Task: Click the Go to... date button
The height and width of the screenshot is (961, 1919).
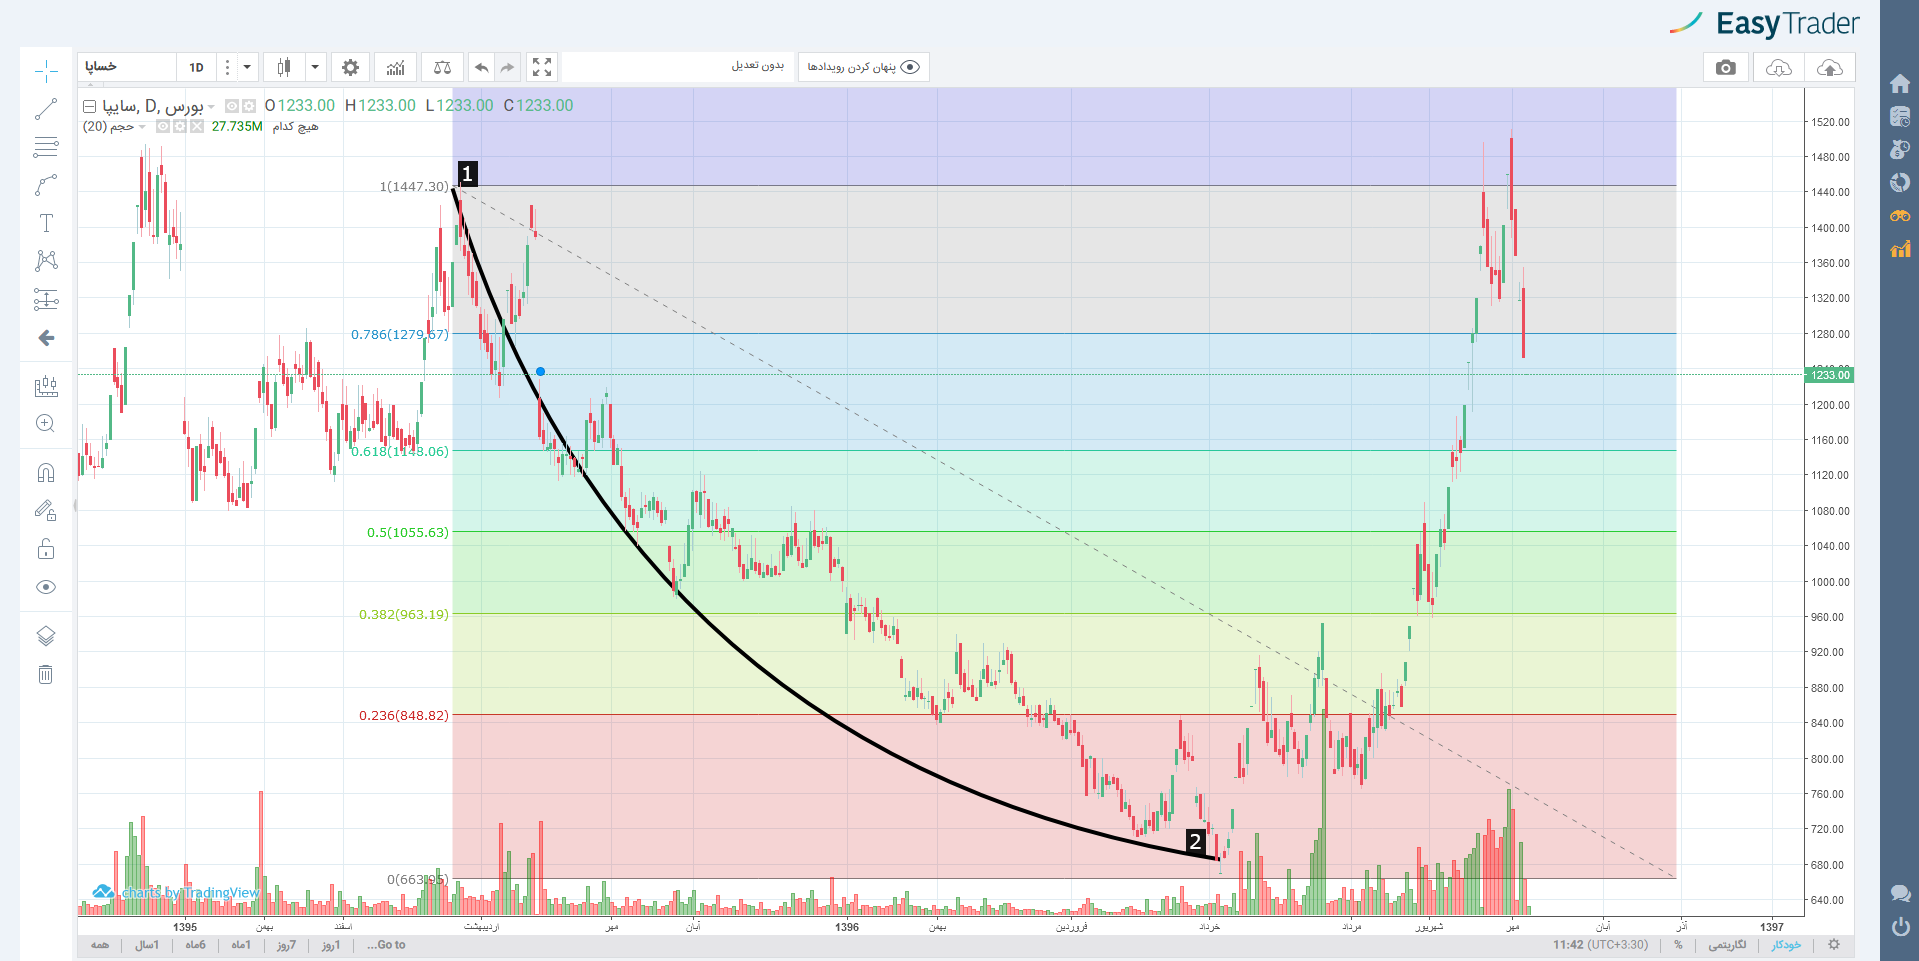Action: [386, 945]
